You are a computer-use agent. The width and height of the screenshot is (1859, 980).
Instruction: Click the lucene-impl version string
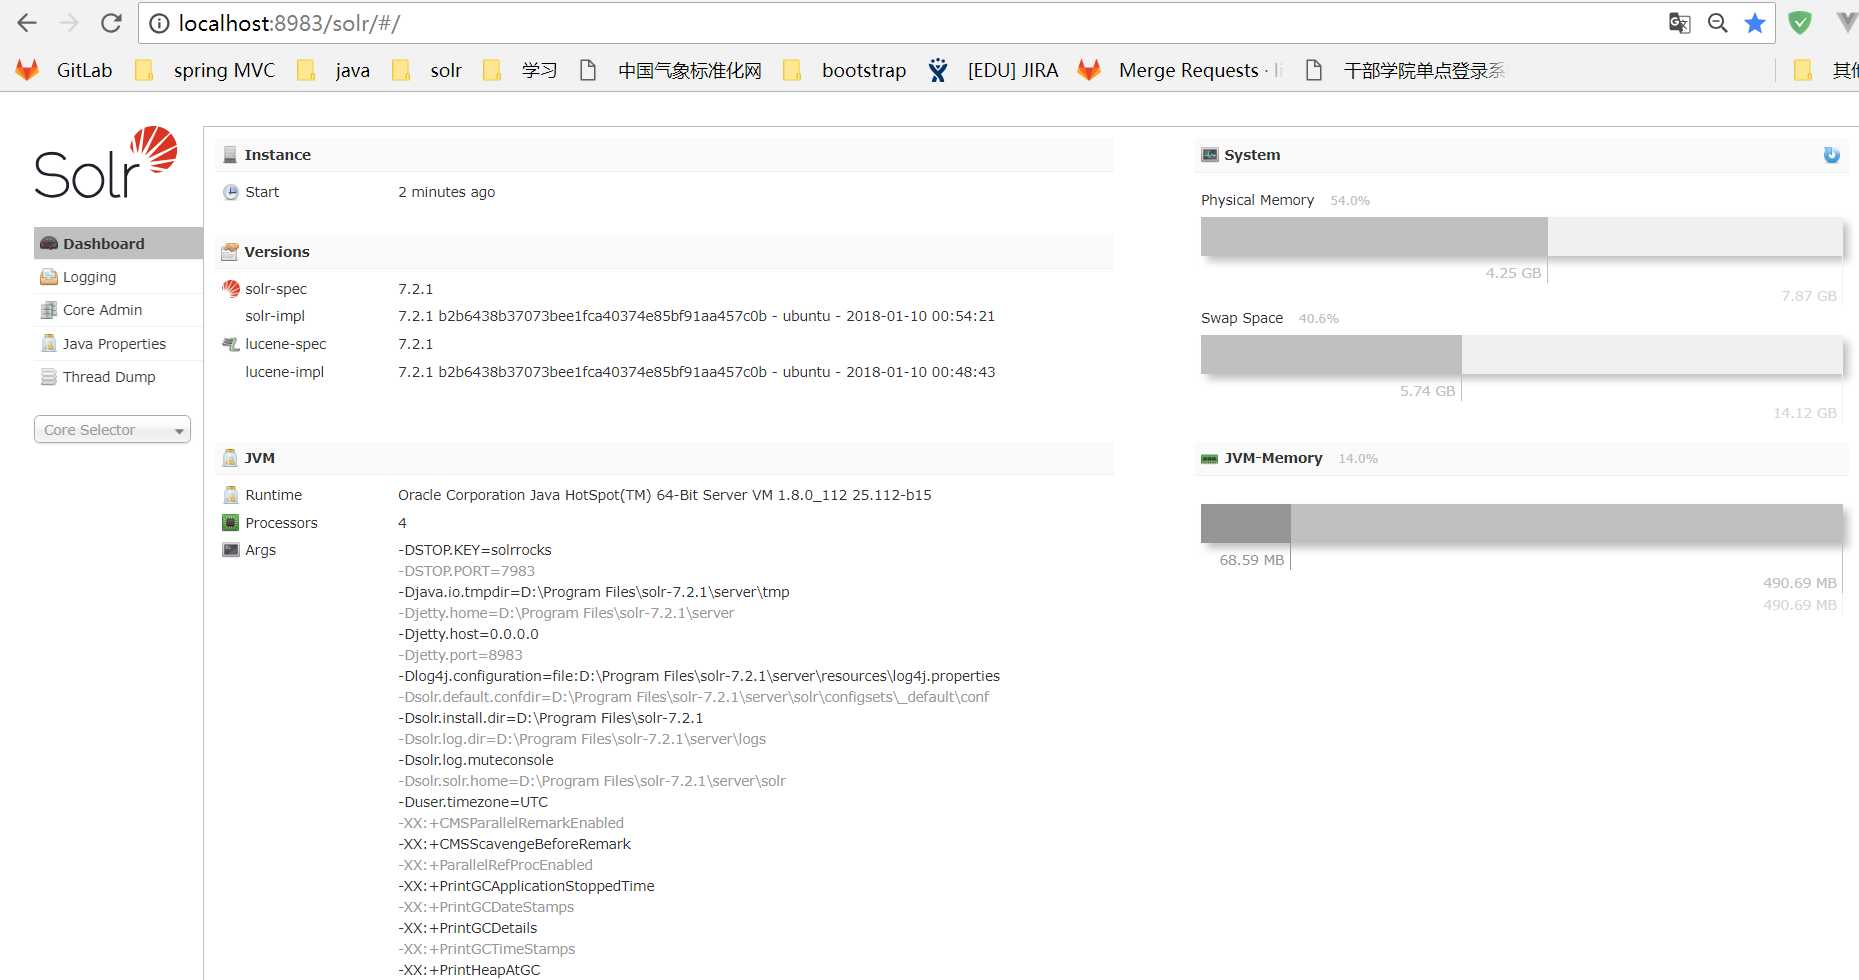(x=697, y=372)
